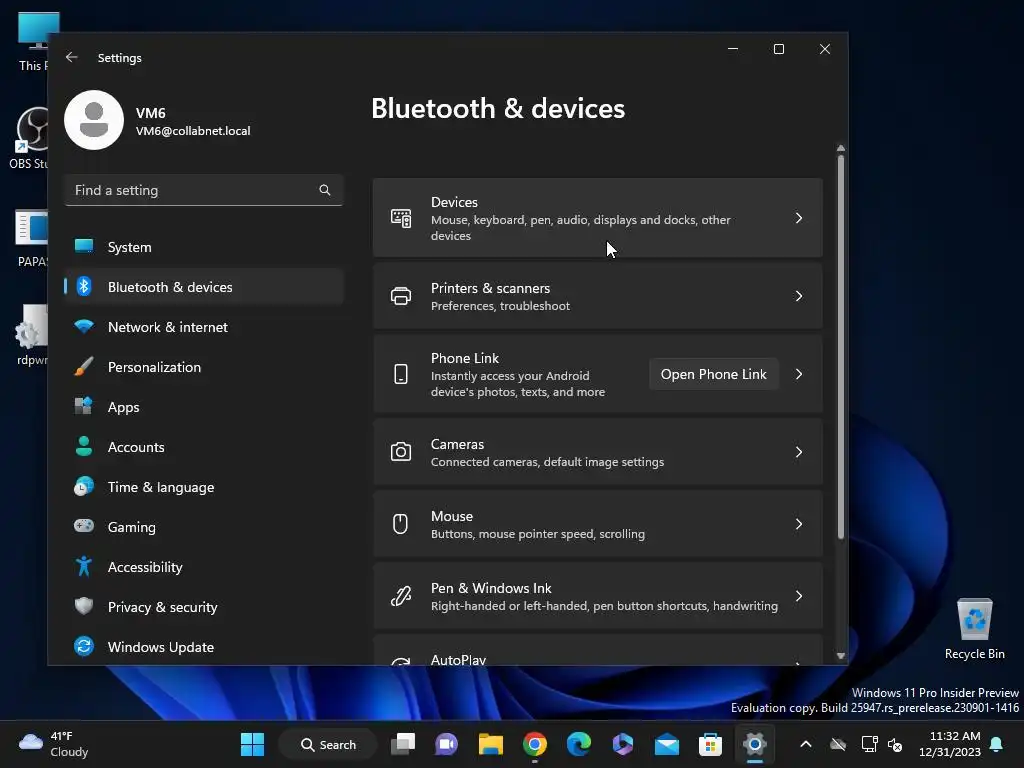Click the search magnifier in Find a setting
1024x768 pixels.
[325, 190]
